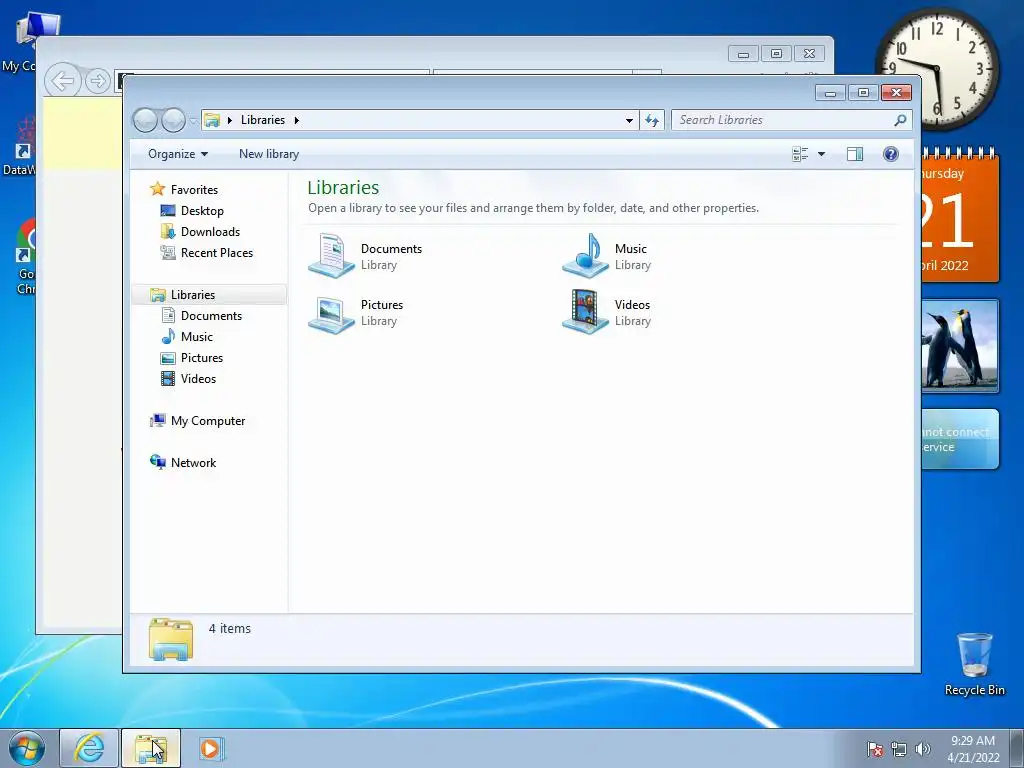The image size is (1024, 768).
Task: Open the Music library icon
Action: (586, 255)
